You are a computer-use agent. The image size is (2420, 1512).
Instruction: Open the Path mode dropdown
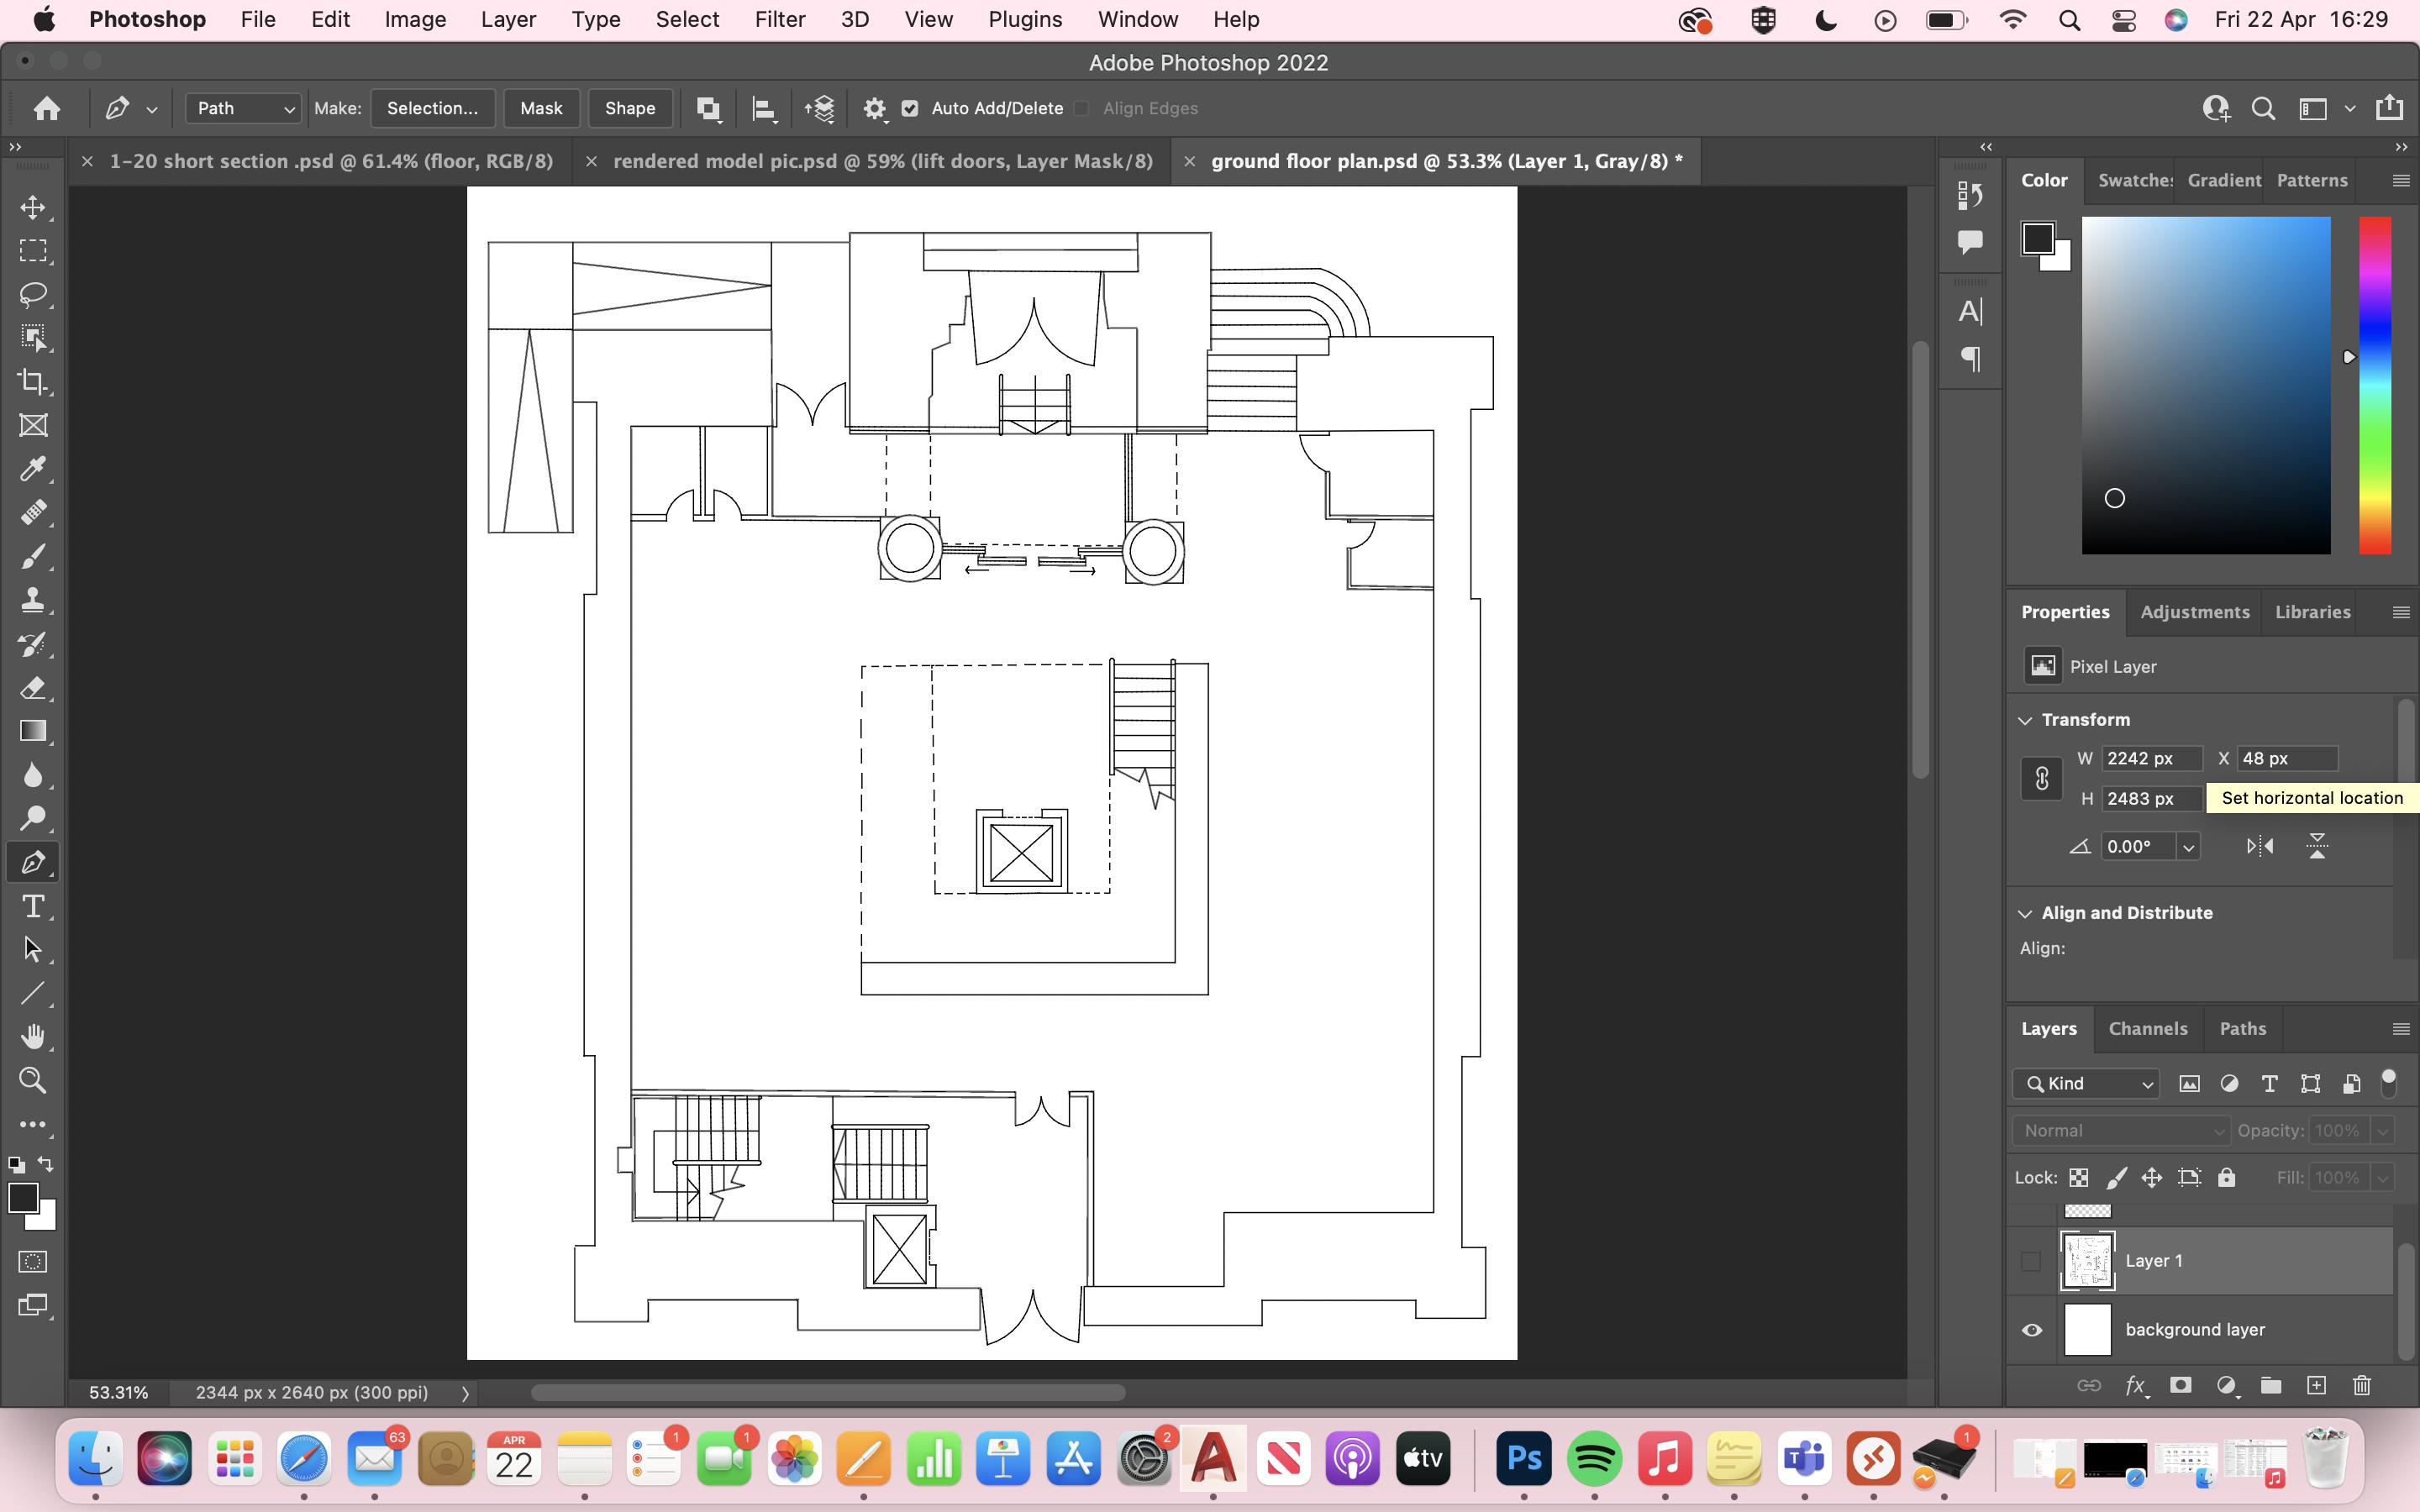pos(243,108)
